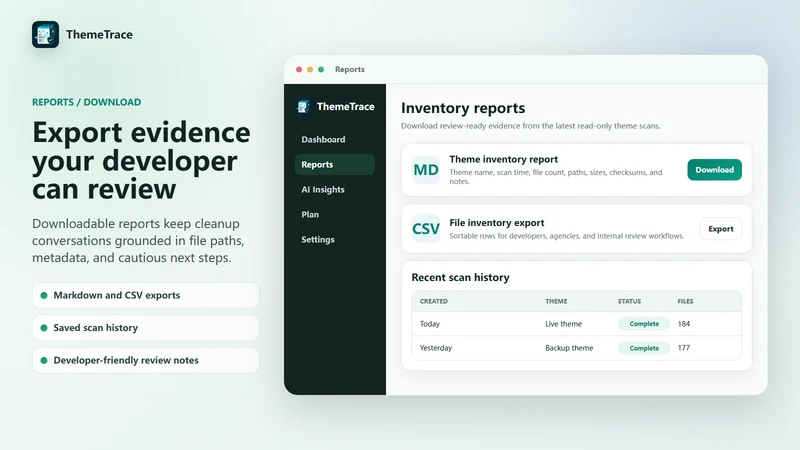This screenshot has height=450, width=800.
Task: Click the Complete badge for Live theme
Action: coord(644,323)
